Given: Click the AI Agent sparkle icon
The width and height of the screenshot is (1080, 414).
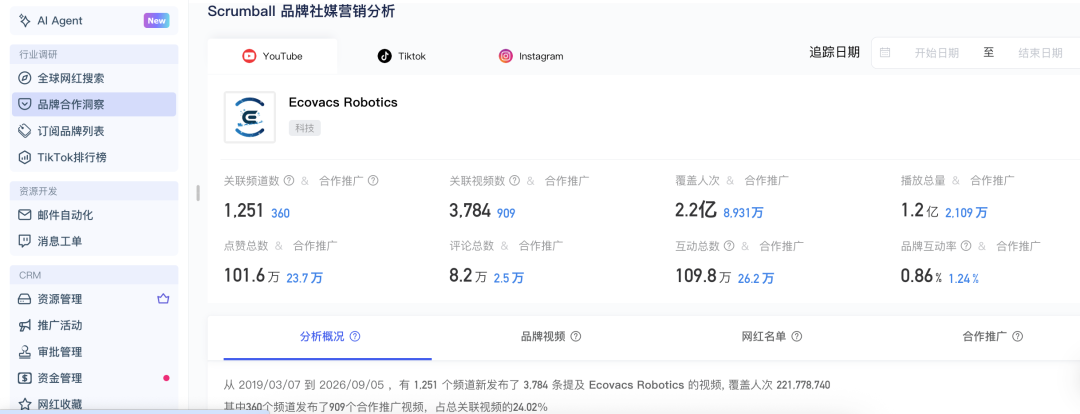Looking at the screenshot, I should (x=25, y=21).
